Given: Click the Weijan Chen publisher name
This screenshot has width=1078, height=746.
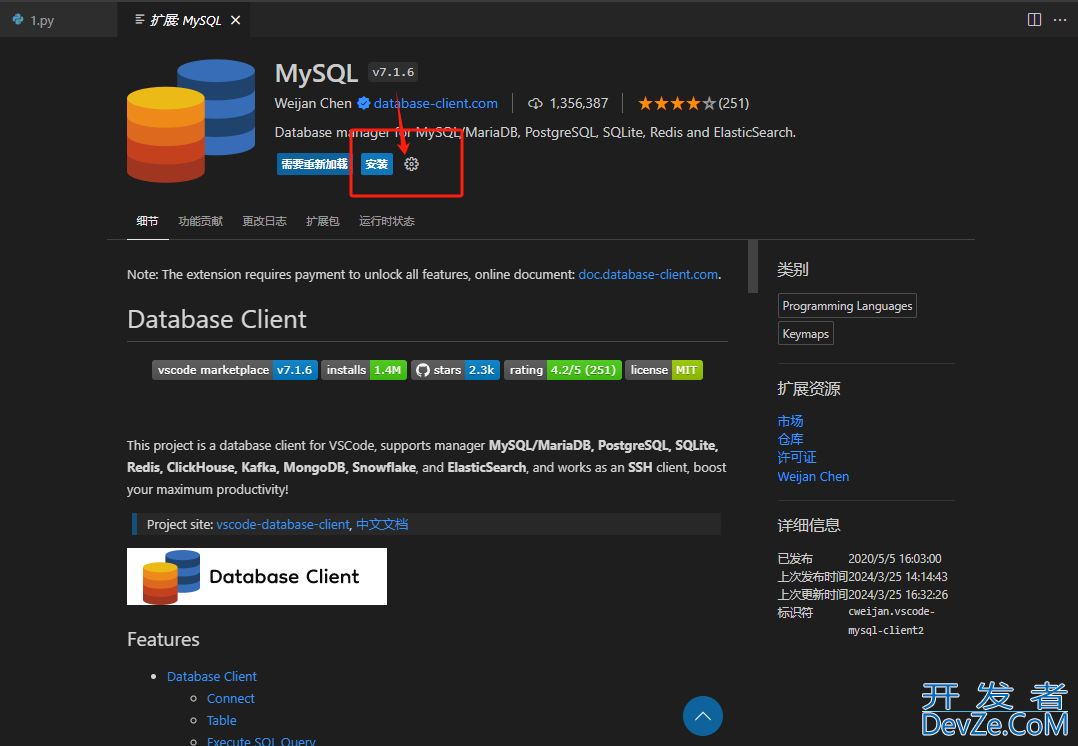Looking at the screenshot, I should click(x=313, y=103).
